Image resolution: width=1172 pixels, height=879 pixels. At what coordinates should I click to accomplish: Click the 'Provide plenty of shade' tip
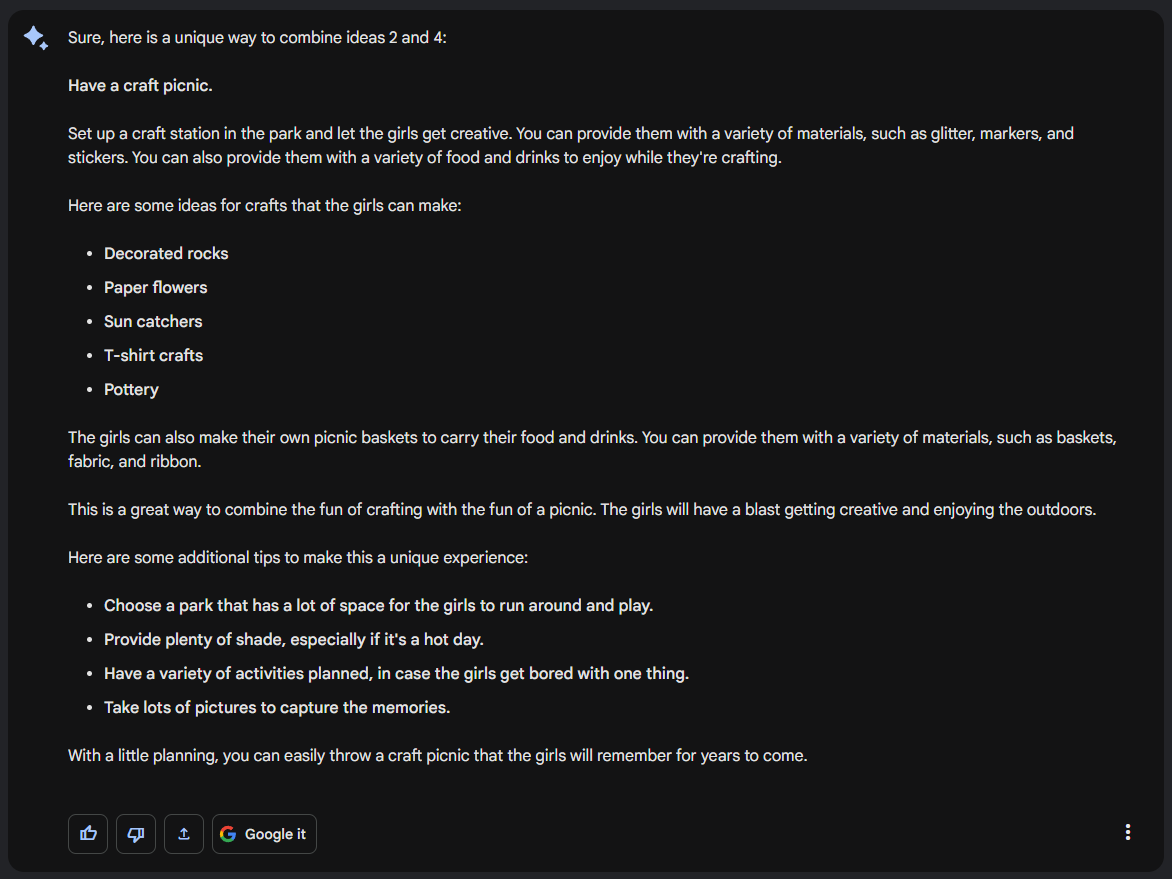tap(294, 640)
